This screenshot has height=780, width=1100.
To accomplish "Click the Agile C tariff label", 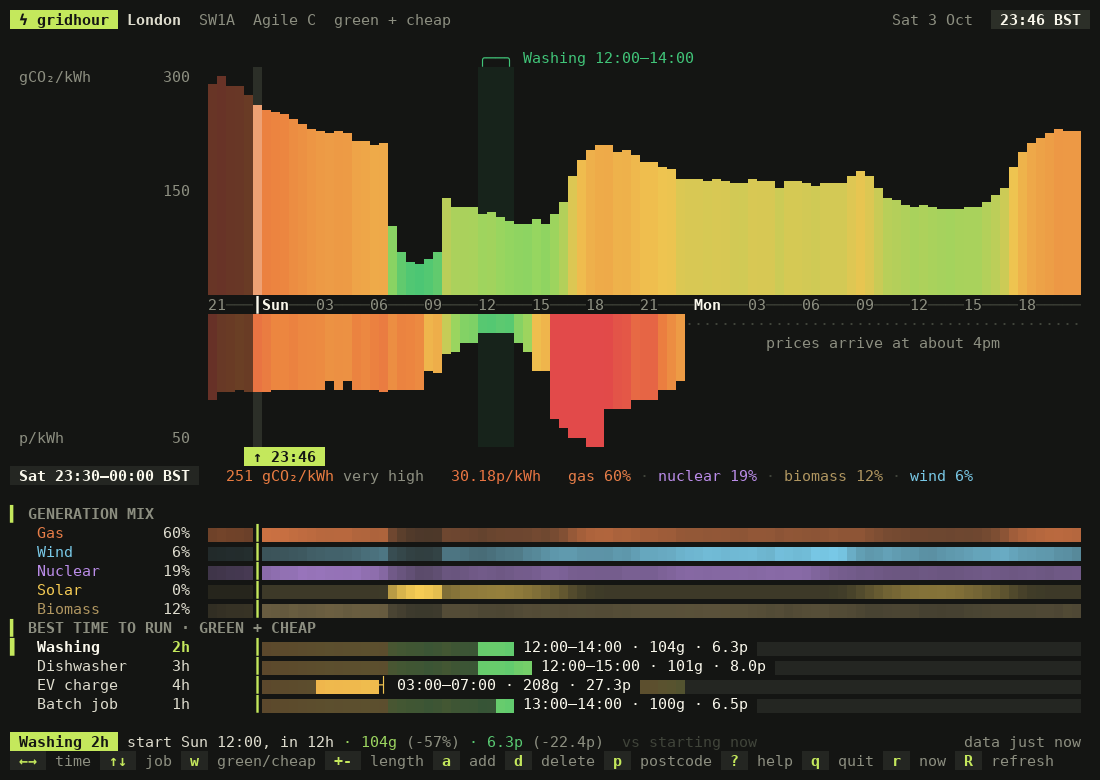I will tap(284, 20).
